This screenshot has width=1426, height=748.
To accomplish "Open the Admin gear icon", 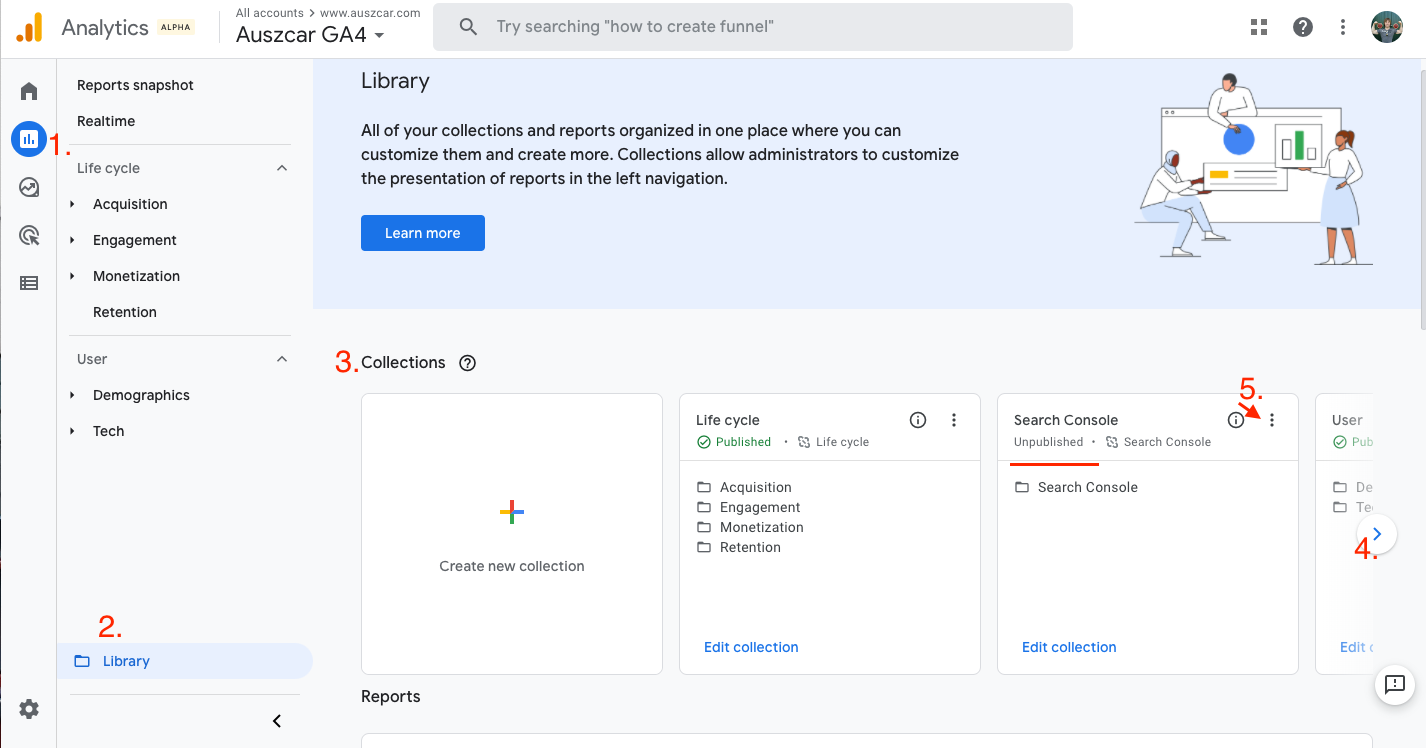I will click(x=29, y=709).
